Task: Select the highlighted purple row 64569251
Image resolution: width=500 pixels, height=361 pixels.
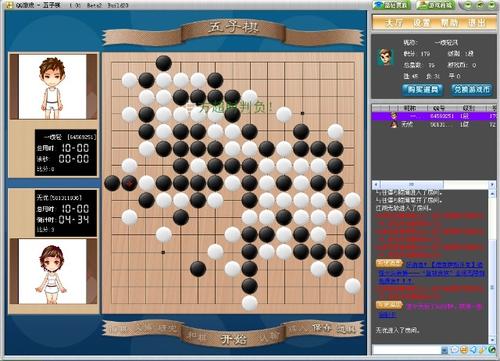Action: [434, 116]
